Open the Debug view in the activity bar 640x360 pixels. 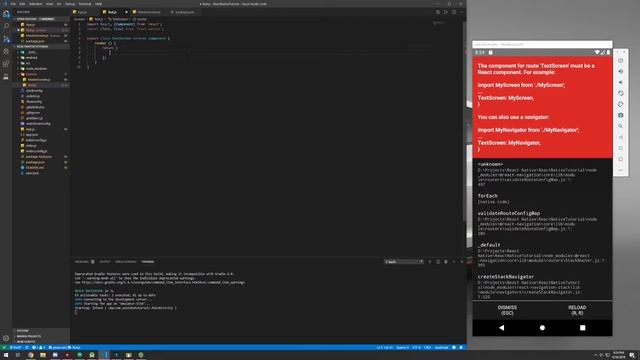click(x=6, y=52)
